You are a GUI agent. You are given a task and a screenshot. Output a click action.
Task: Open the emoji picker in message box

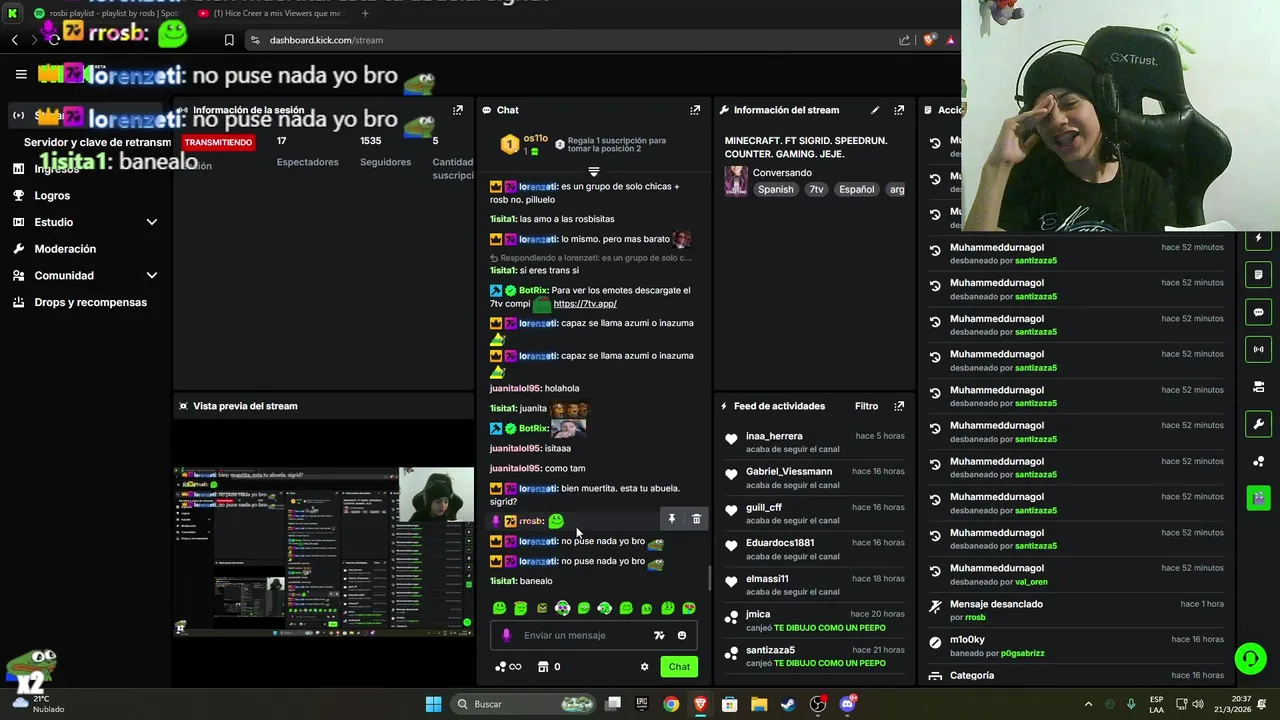(x=682, y=635)
